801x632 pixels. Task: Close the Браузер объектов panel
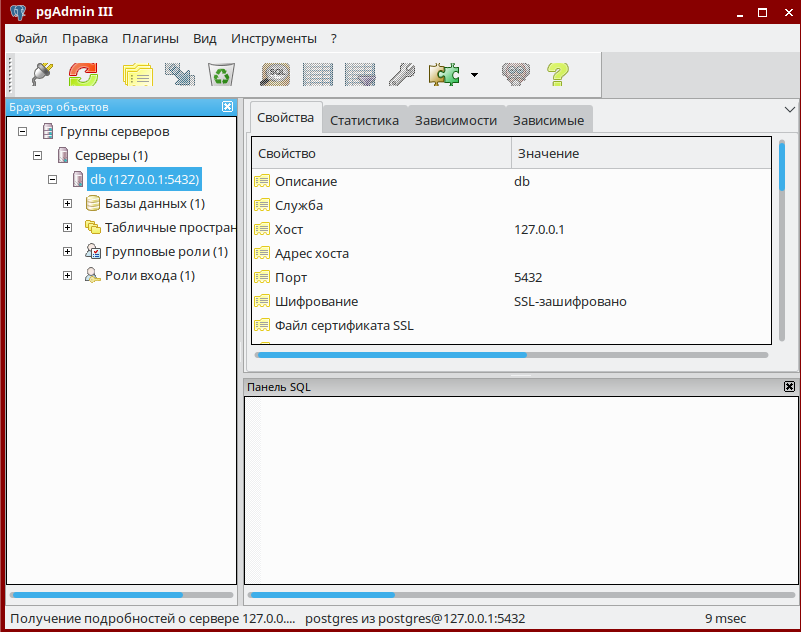coord(227,107)
